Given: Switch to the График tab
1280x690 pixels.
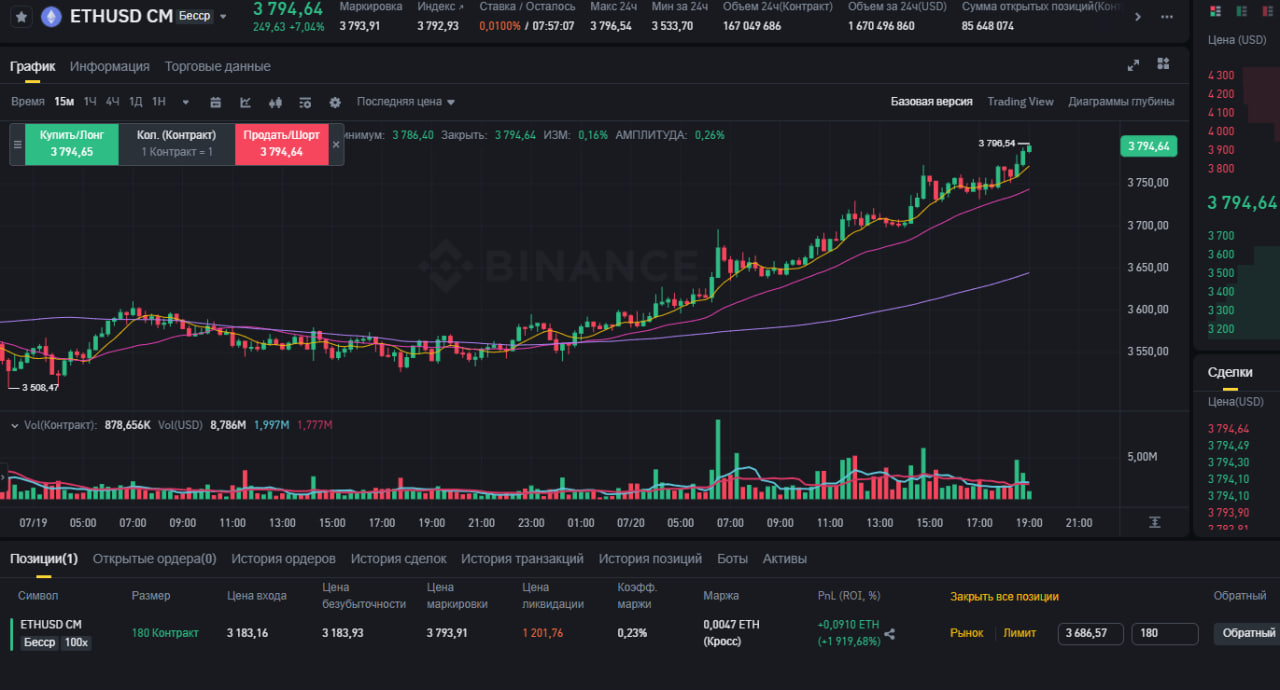Looking at the screenshot, I should click(33, 66).
